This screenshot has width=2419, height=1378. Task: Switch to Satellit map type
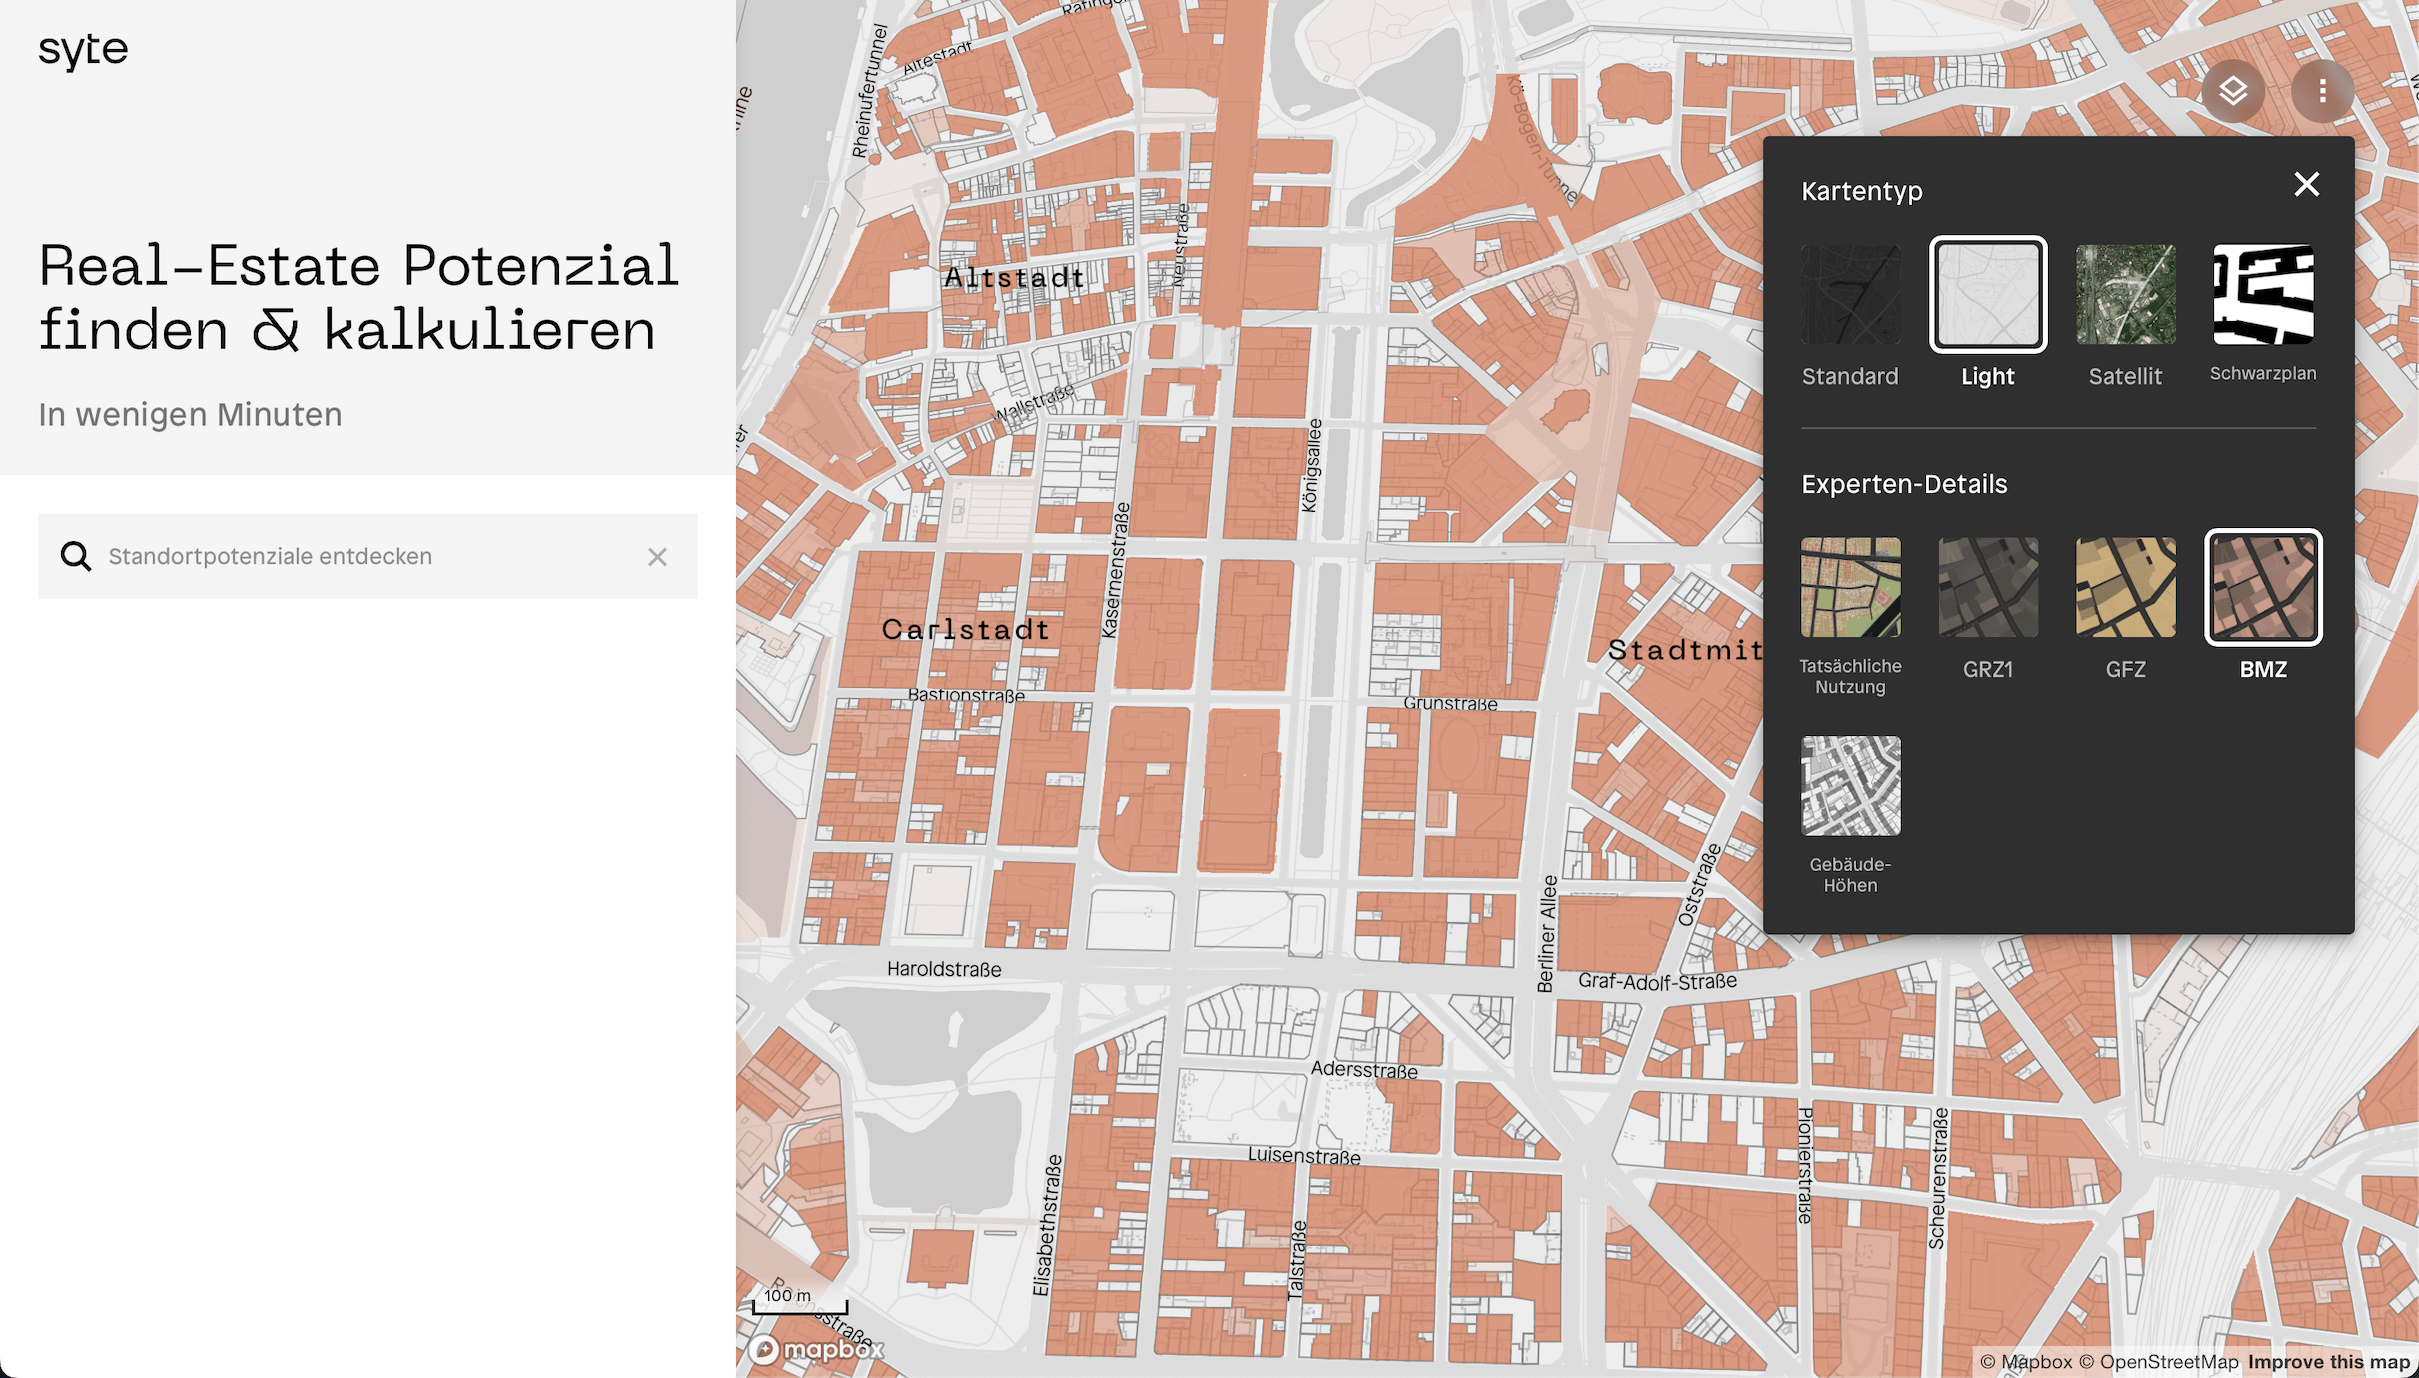tap(2125, 295)
